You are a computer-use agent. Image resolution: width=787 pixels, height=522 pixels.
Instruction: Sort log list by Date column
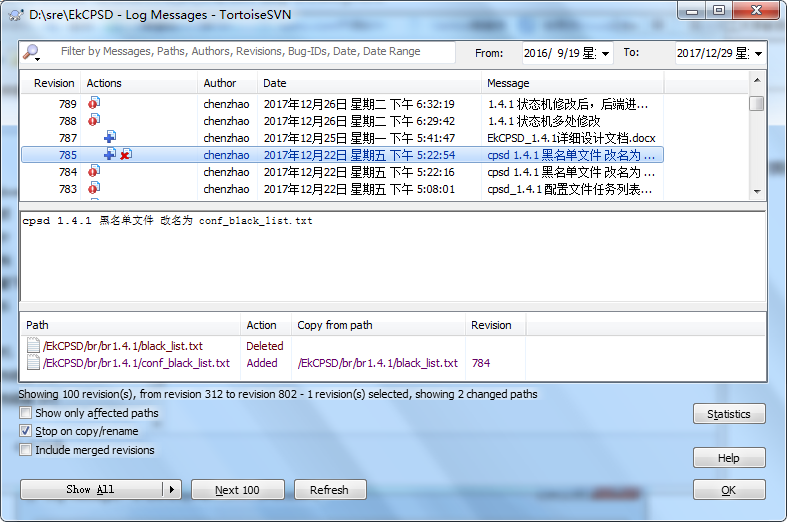[369, 83]
